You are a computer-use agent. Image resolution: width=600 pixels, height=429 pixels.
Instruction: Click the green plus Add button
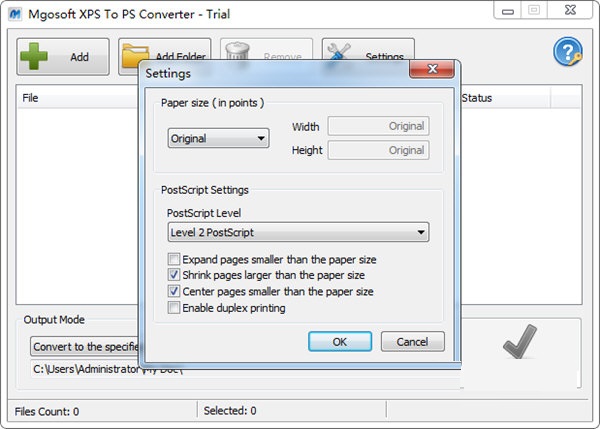tap(63, 57)
